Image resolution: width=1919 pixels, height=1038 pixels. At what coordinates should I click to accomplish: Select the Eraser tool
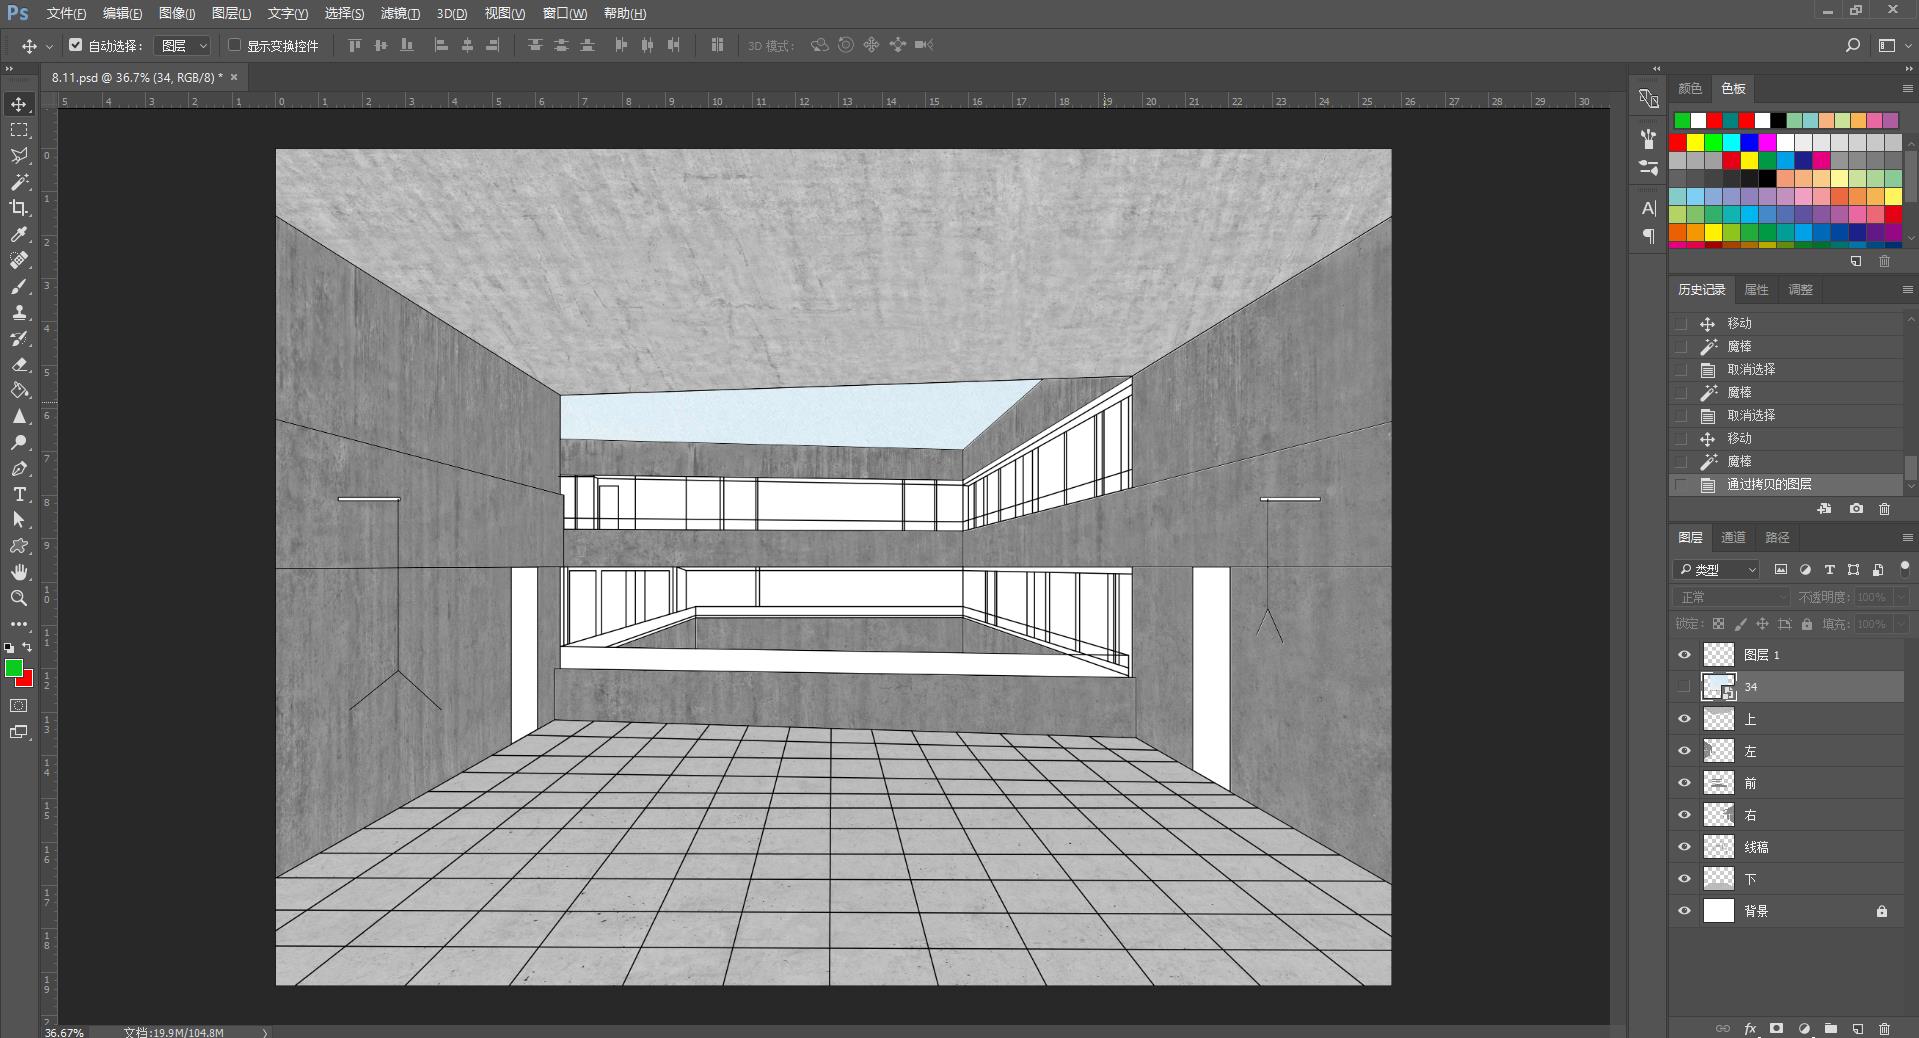[x=19, y=364]
